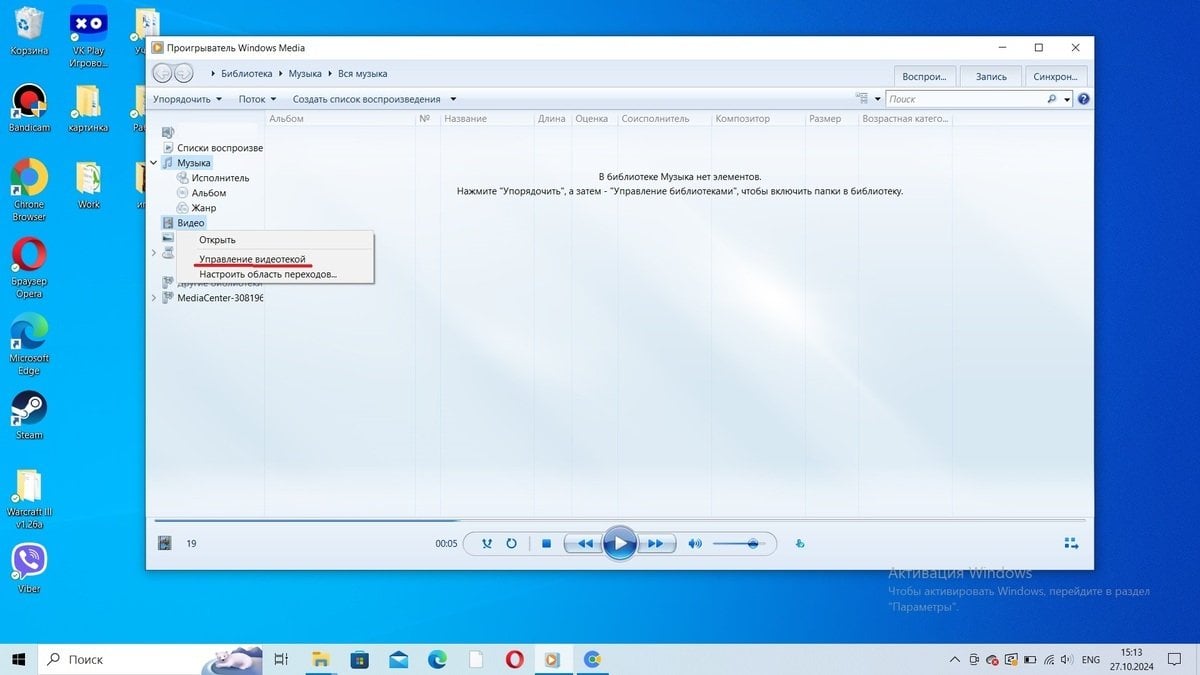Toggle shuffle mode in playback bar

(x=487, y=544)
